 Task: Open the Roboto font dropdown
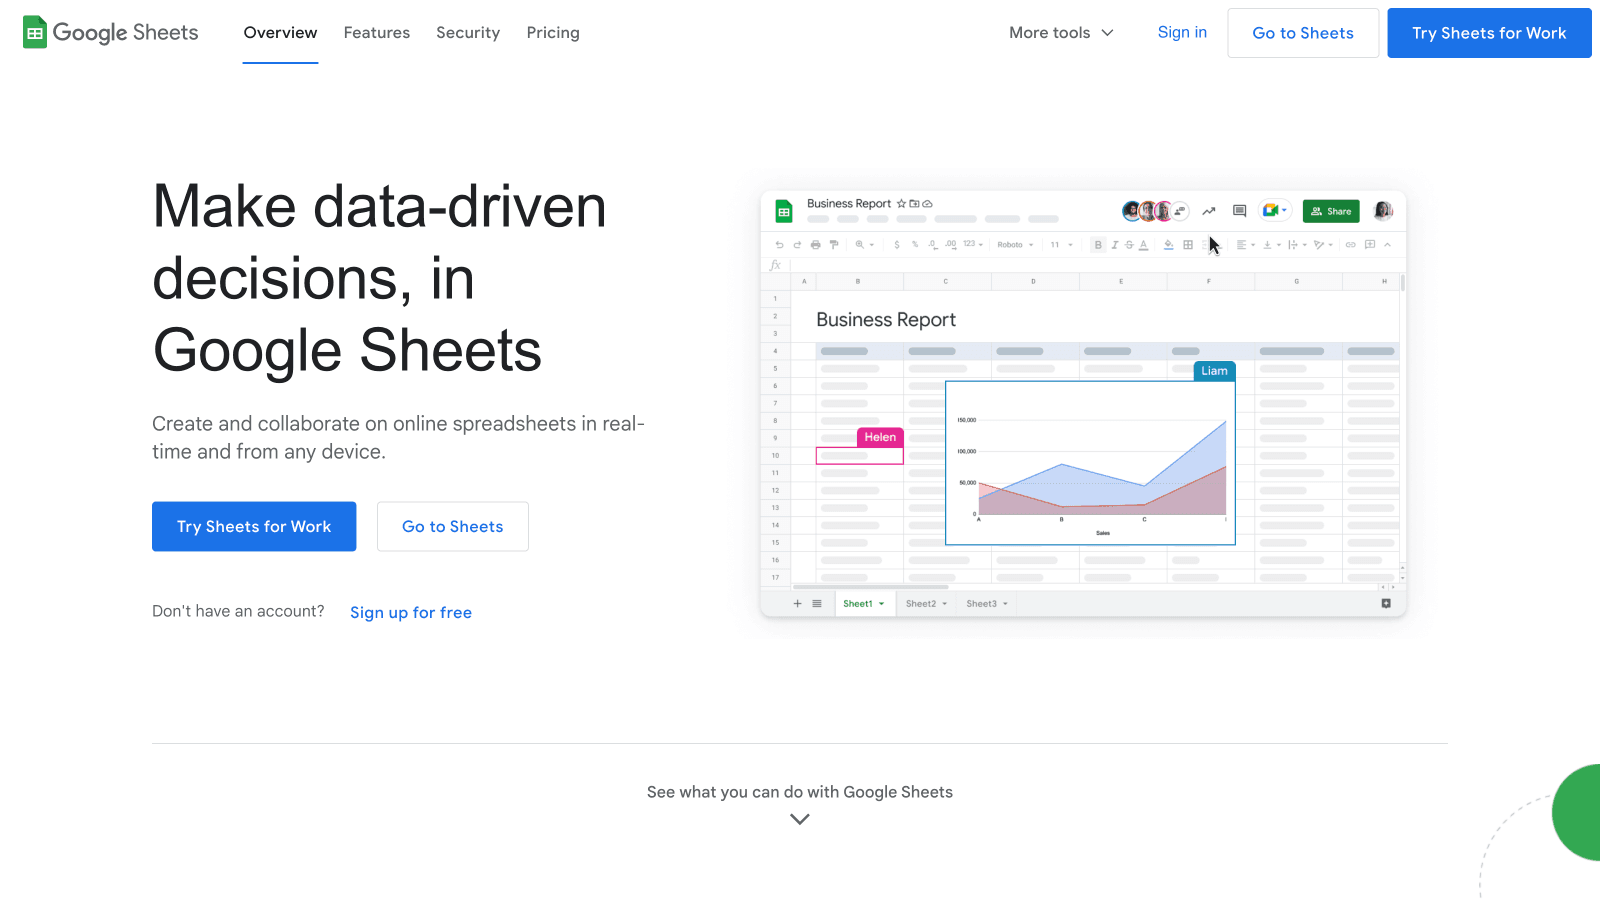[x=1015, y=244]
